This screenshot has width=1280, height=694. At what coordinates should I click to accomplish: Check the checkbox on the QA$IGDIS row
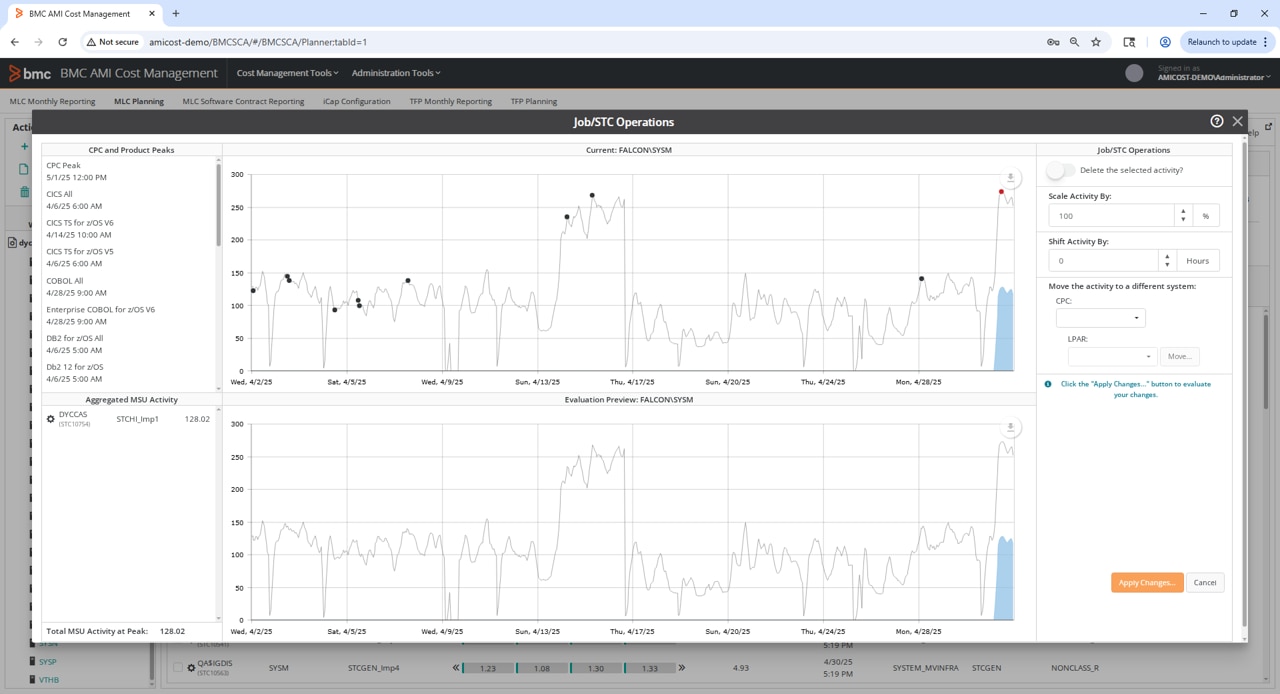point(177,667)
